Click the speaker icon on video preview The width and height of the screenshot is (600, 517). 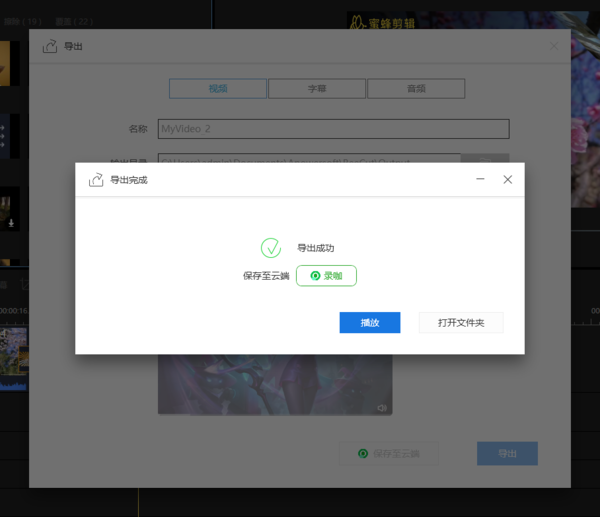382,408
